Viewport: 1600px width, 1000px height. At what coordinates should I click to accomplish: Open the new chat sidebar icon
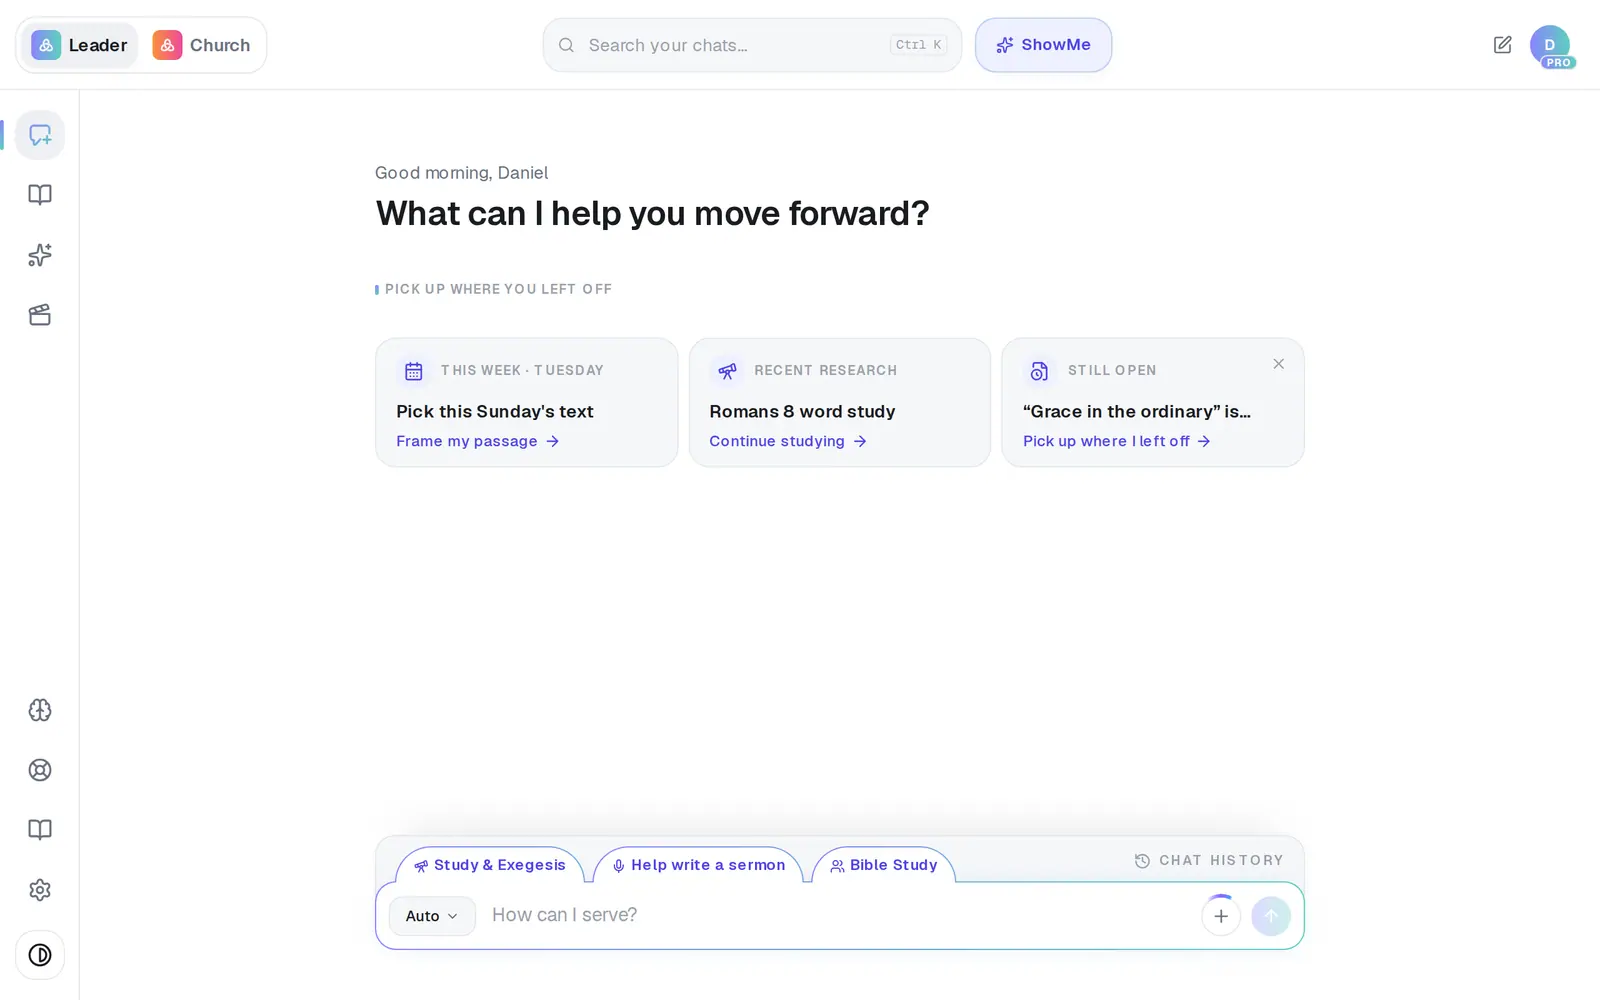coord(40,135)
